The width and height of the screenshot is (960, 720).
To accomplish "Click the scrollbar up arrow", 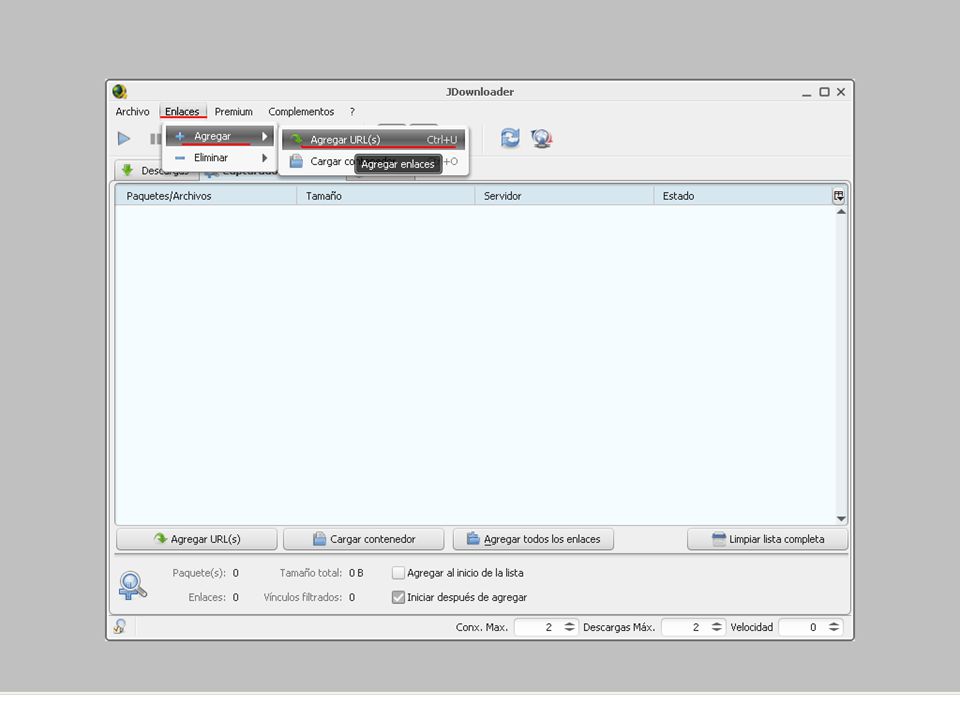I will coord(841,212).
